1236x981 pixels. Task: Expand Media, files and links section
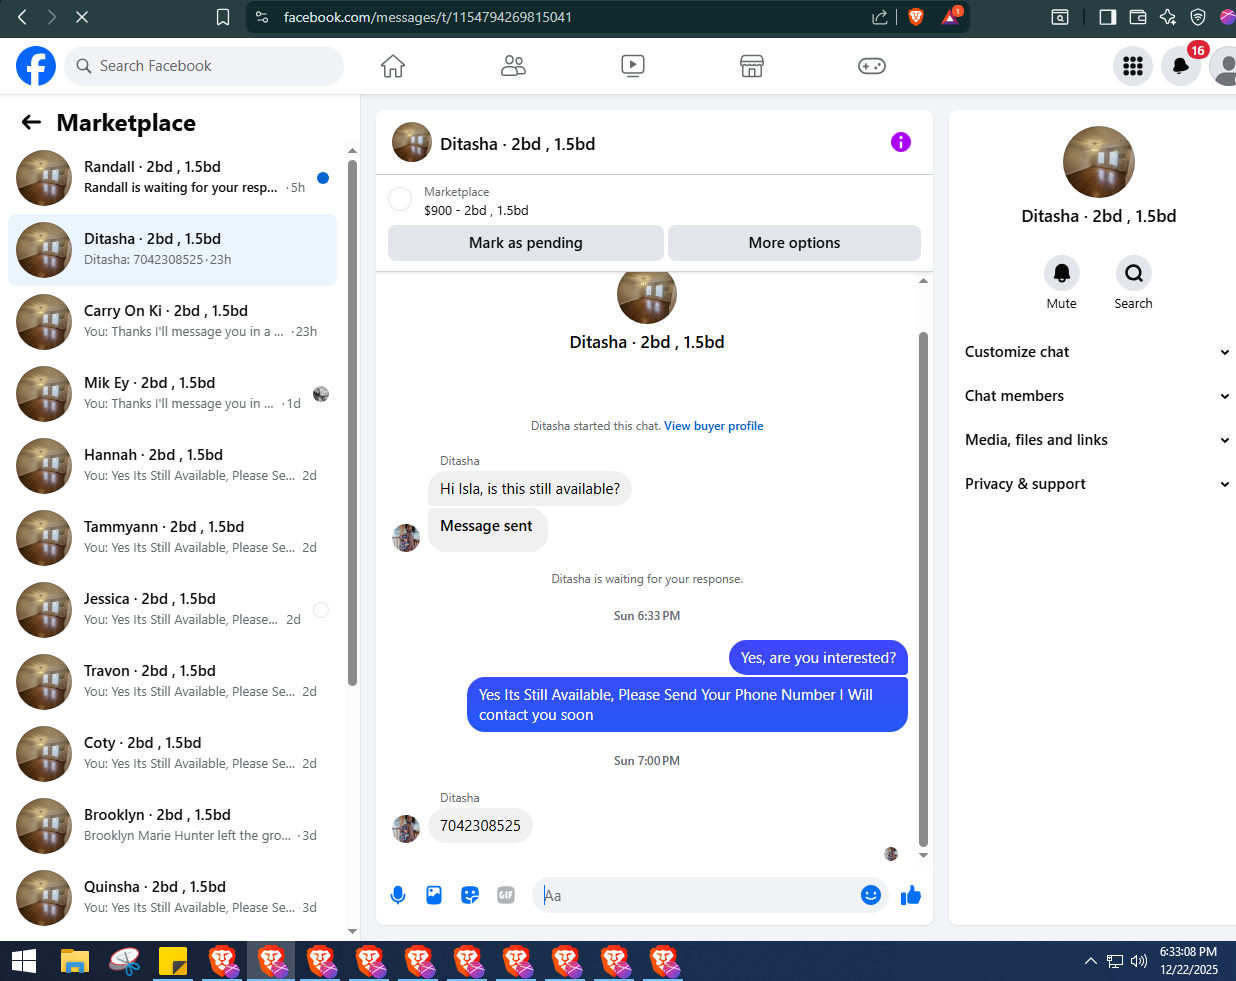[1096, 440]
